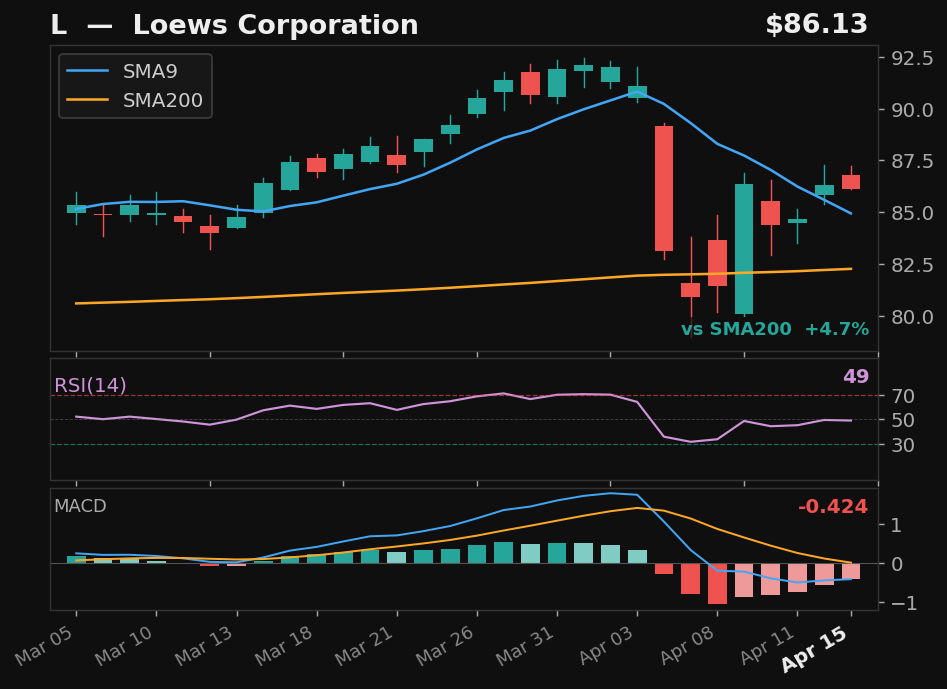
Task: Click the 90.0 price axis label
Action: (x=913, y=110)
